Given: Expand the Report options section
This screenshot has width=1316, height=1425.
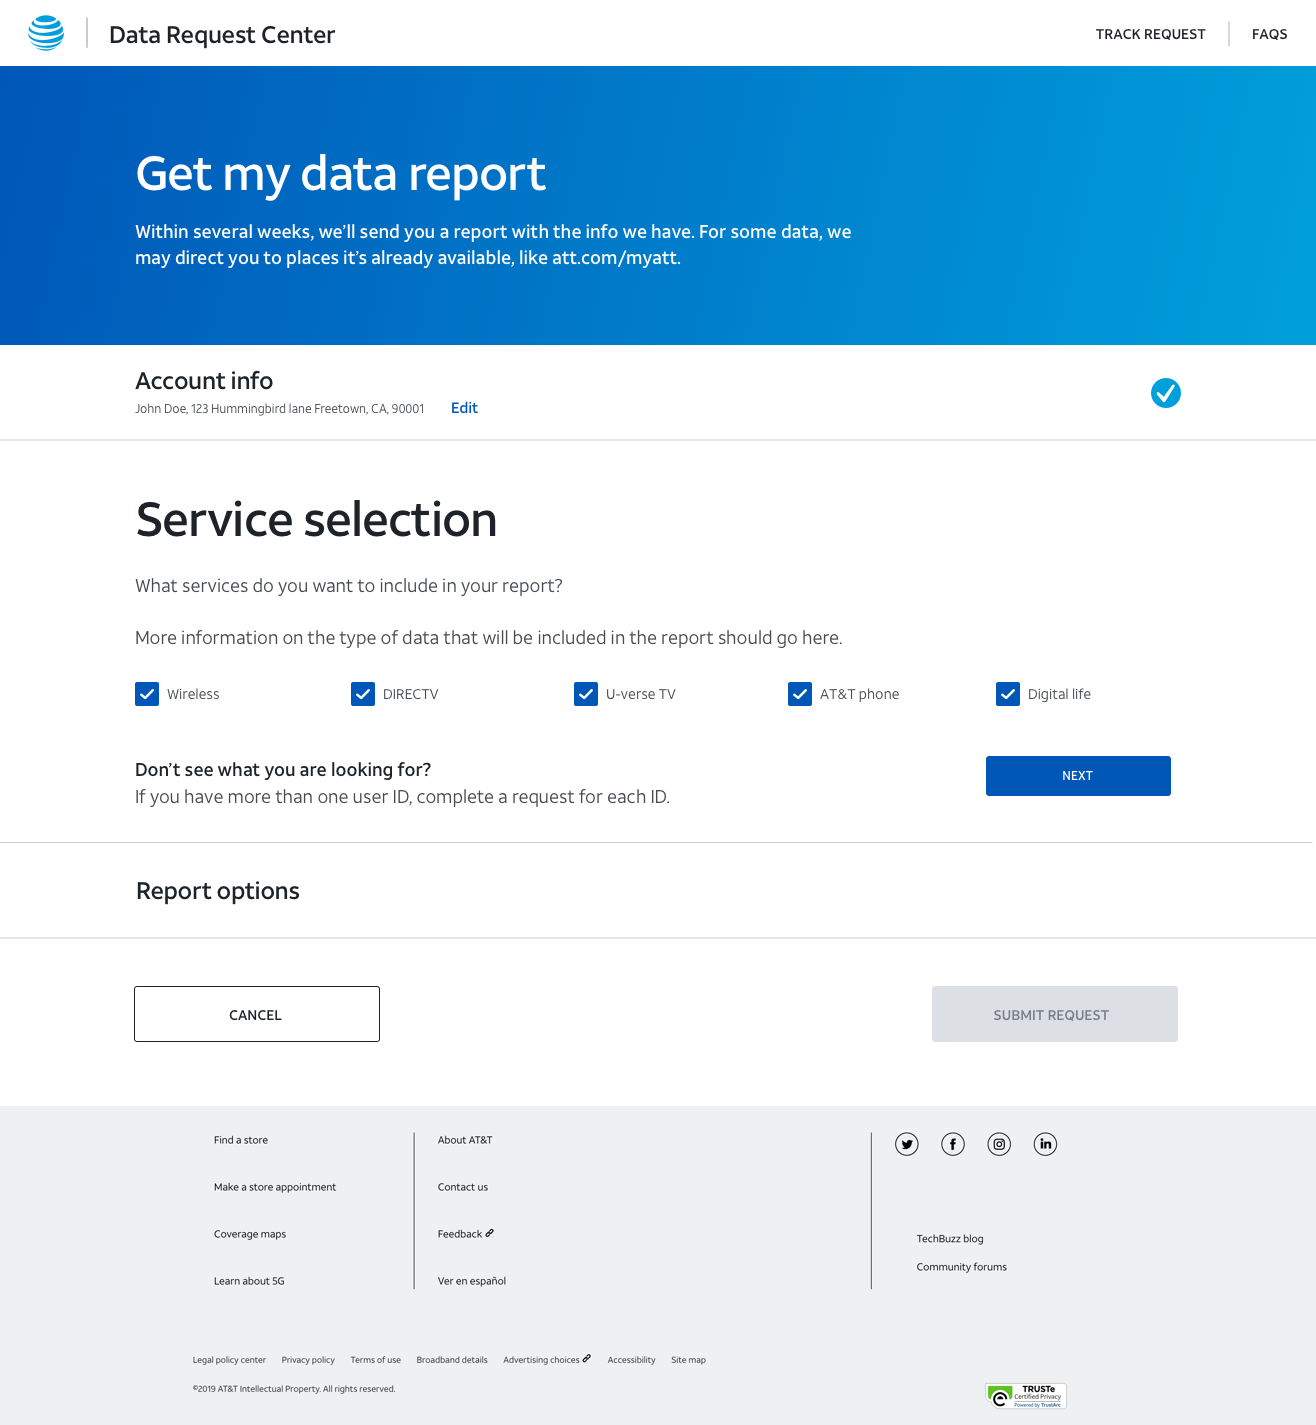Looking at the screenshot, I should [218, 891].
